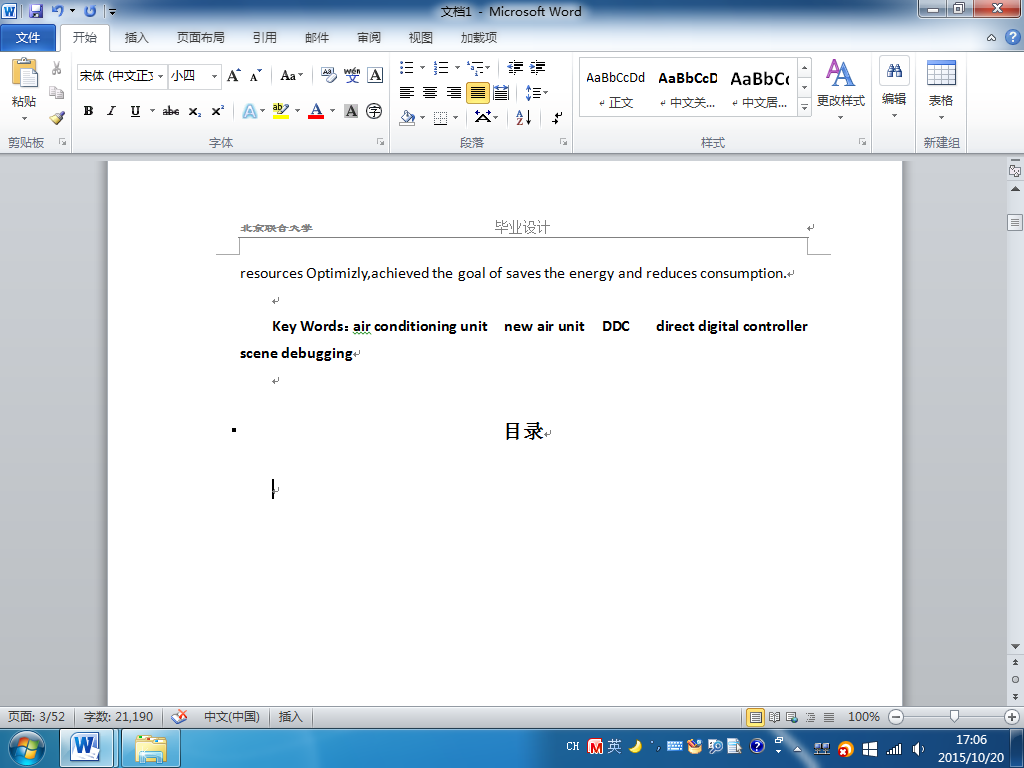Viewport: 1024px width, 768px height.
Task: Switch to View (视图) tab
Action: [421, 38]
